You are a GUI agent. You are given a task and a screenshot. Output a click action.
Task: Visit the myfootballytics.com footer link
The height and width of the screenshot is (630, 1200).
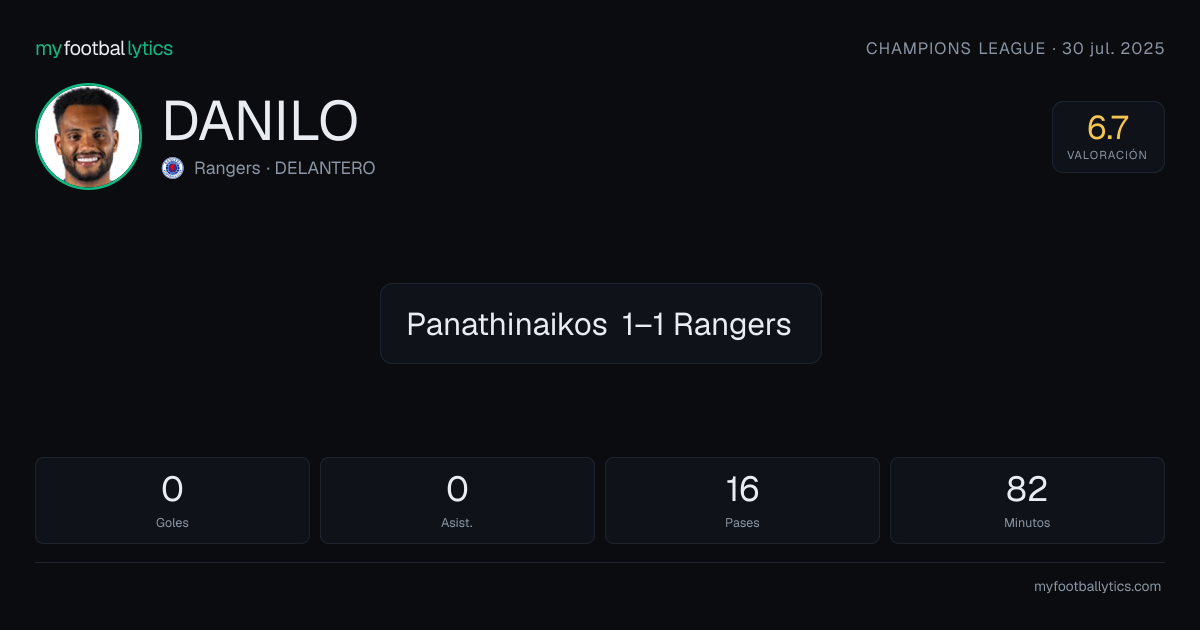[x=1097, y=587]
